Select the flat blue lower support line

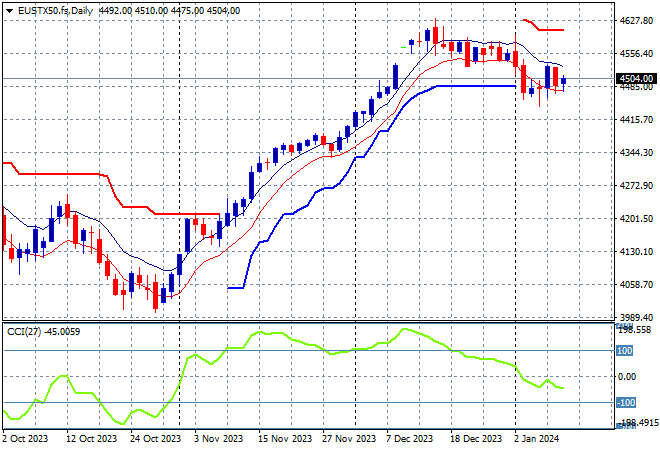[x=470, y=86]
